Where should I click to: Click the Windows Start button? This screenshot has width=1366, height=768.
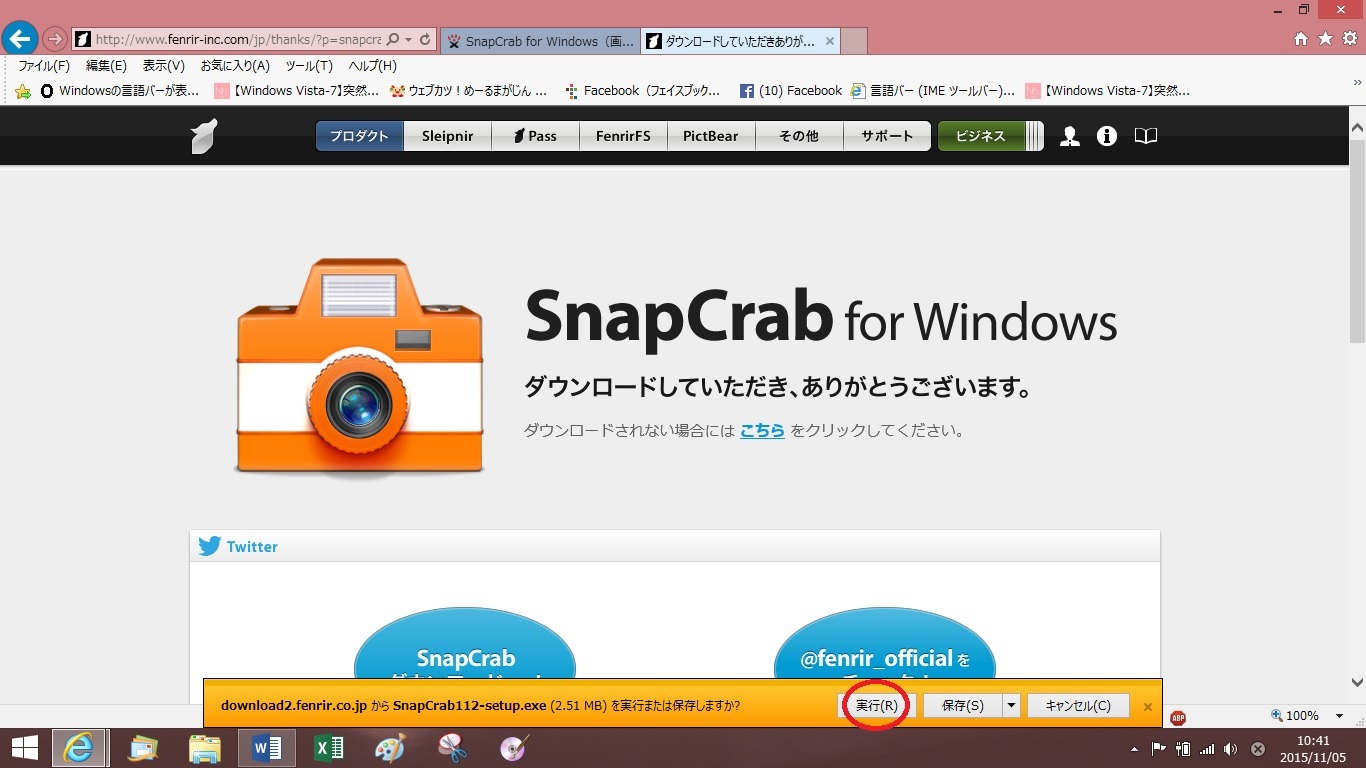point(24,748)
